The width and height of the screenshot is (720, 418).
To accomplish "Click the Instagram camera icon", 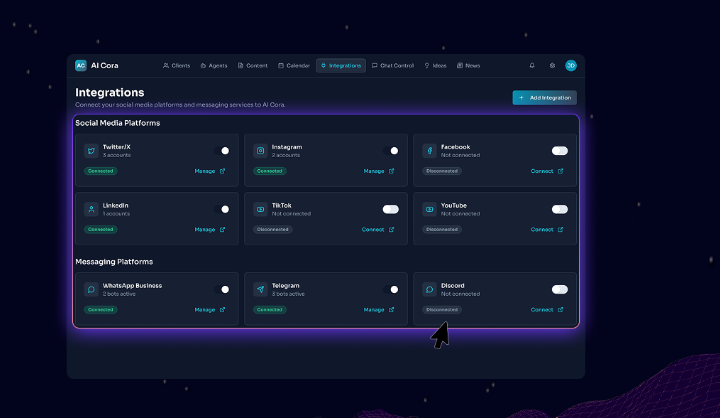I will coord(261,151).
